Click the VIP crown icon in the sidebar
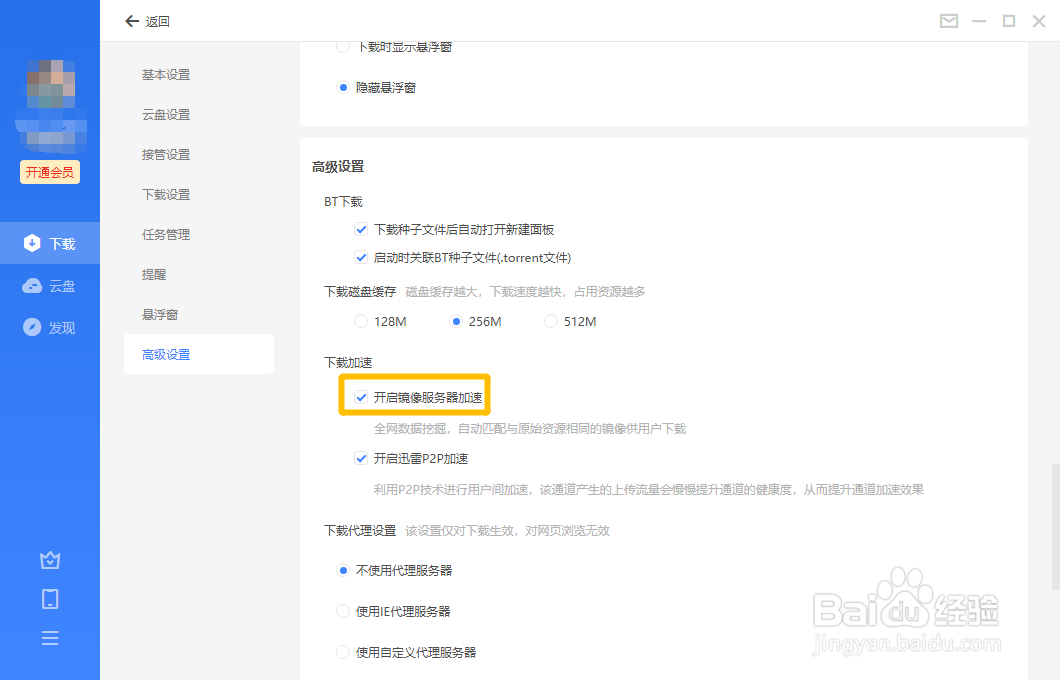Viewport: 1060px width, 680px height. pos(50,560)
